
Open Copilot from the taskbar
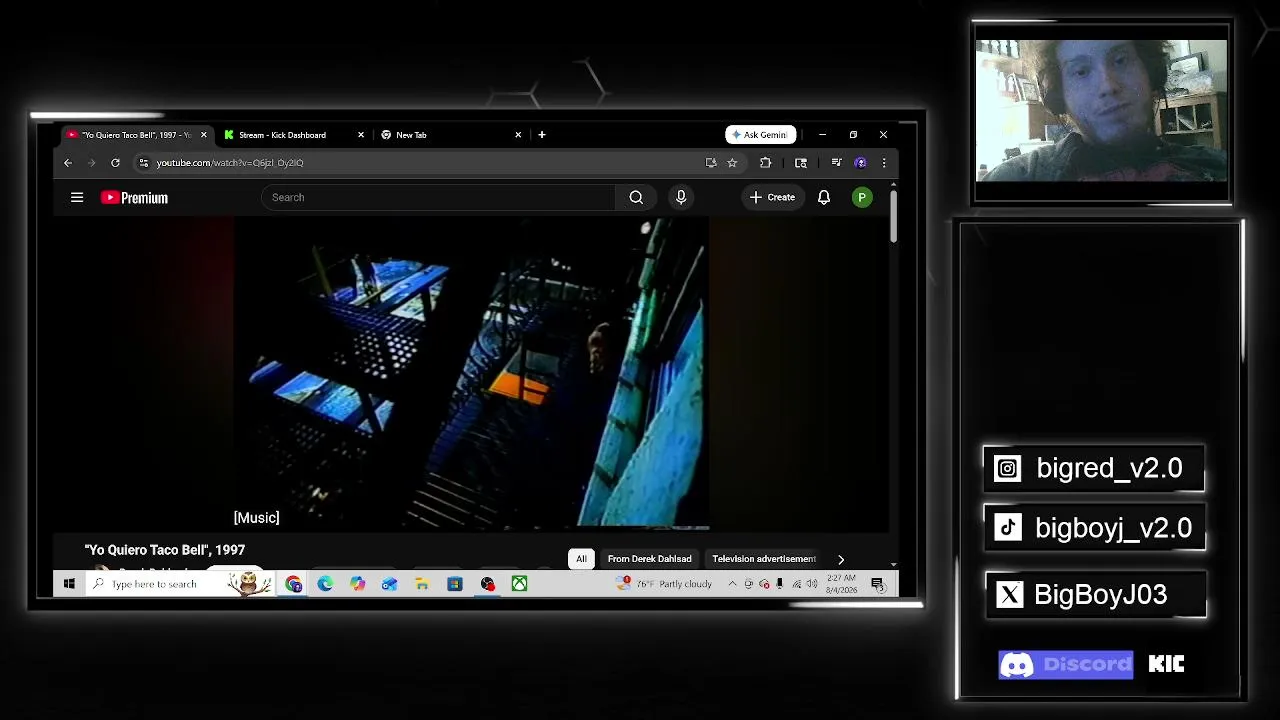(357, 584)
